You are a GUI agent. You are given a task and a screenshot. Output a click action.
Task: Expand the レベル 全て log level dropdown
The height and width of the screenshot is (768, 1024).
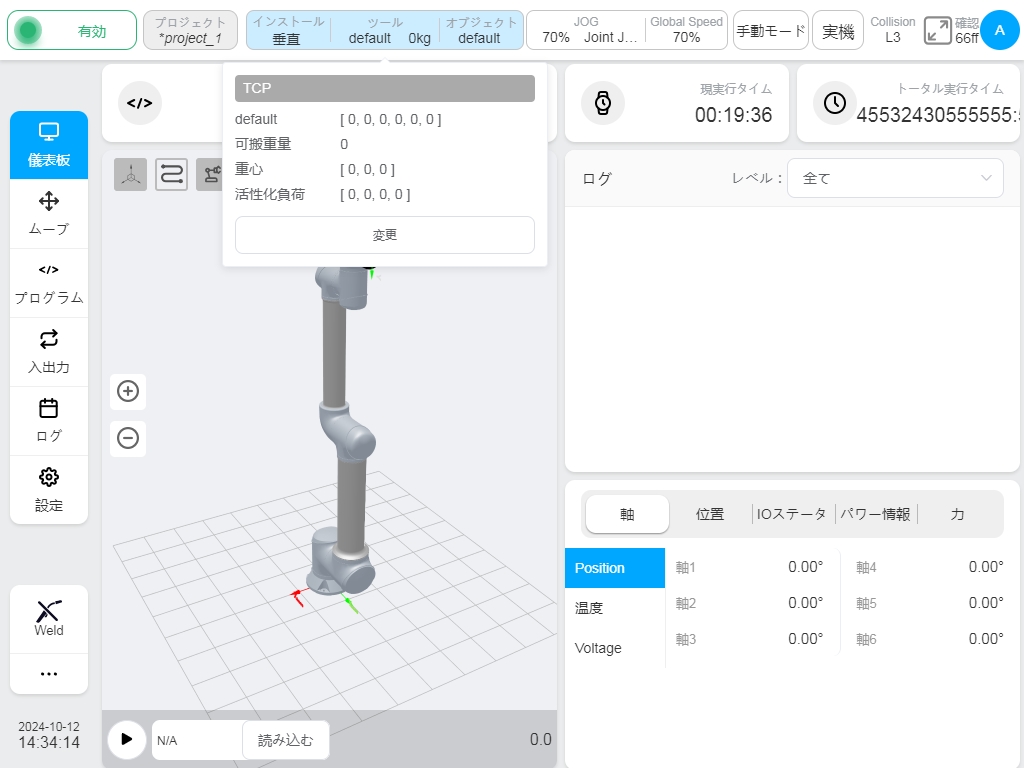pyautogui.click(x=895, y=178)
